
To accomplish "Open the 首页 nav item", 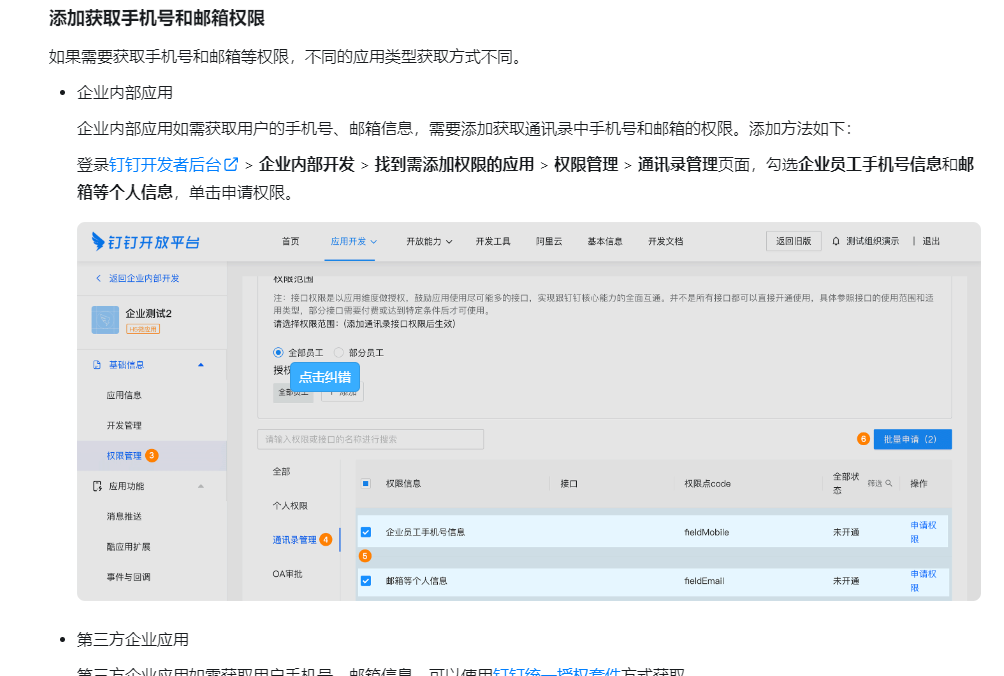I will pos(291,241).
